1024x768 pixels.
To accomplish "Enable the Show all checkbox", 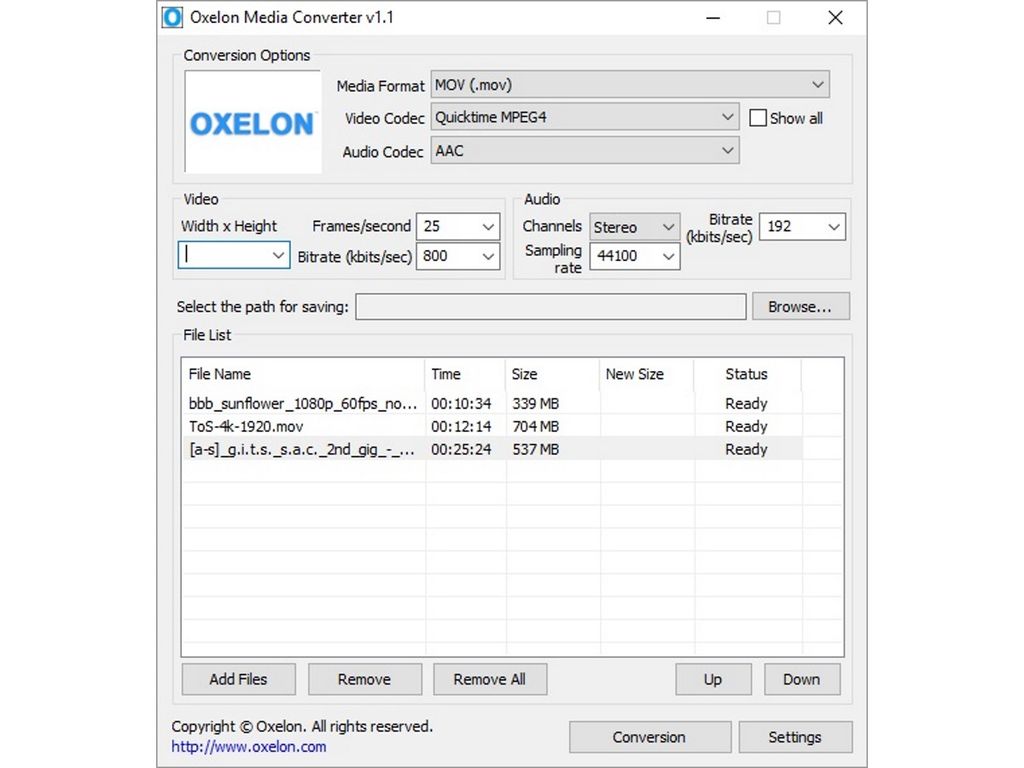I will pos(758,117).
